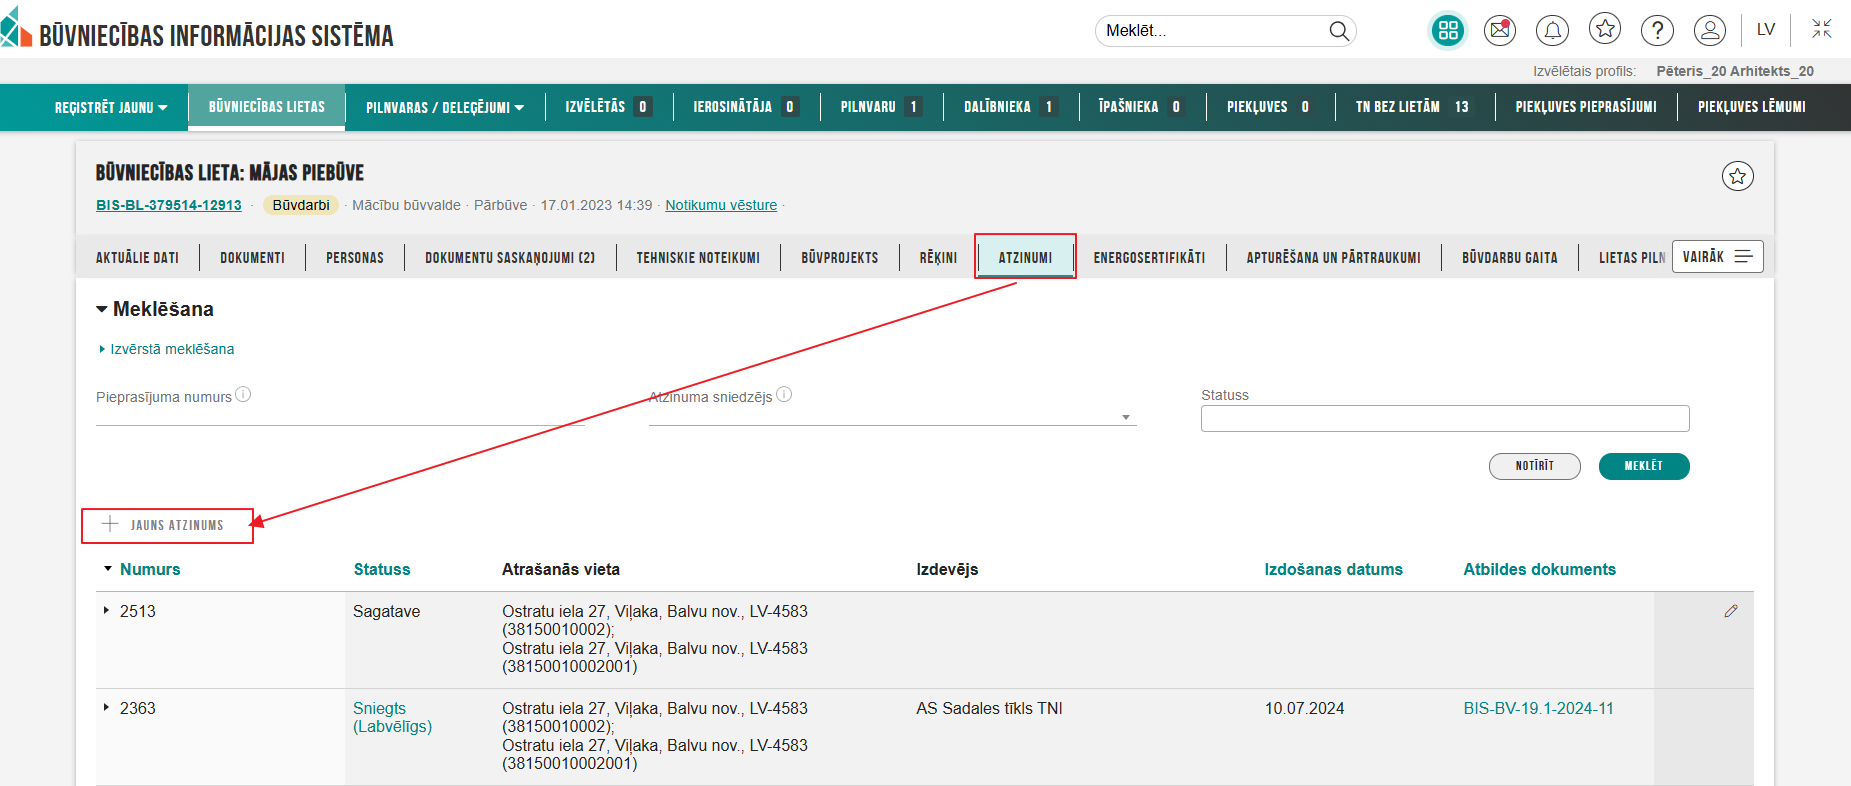
Task: Open the user profile icon
Action: pos(1710,30)
